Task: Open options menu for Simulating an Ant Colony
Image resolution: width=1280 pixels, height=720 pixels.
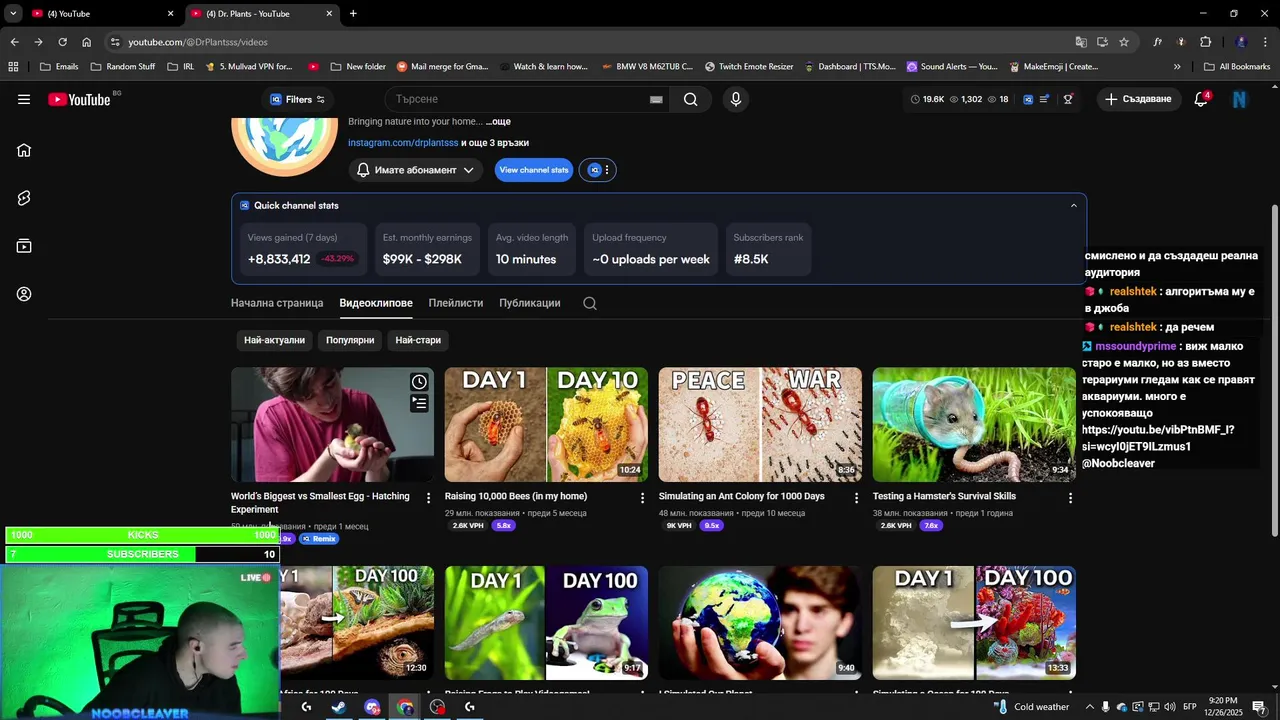Action: click(856, 497)
